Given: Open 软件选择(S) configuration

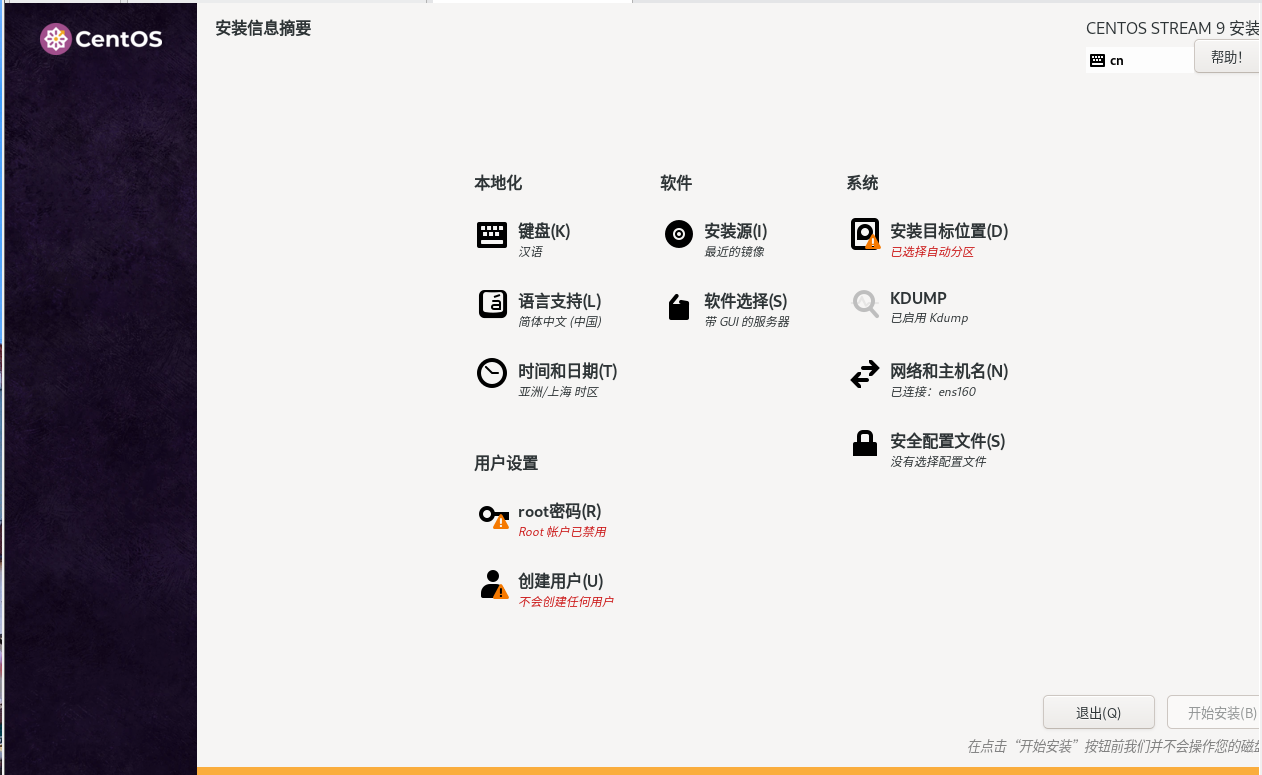Looking at the screenshot, I should [746, 301].
